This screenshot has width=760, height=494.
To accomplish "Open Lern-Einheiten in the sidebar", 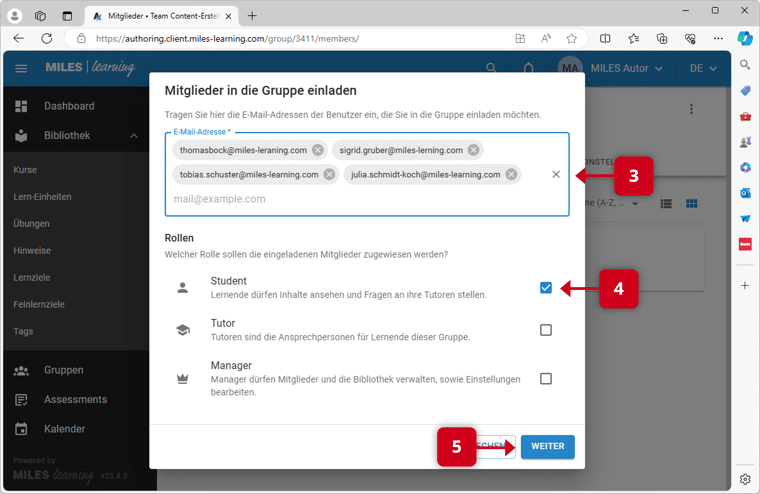I will (x=42, y=197).
